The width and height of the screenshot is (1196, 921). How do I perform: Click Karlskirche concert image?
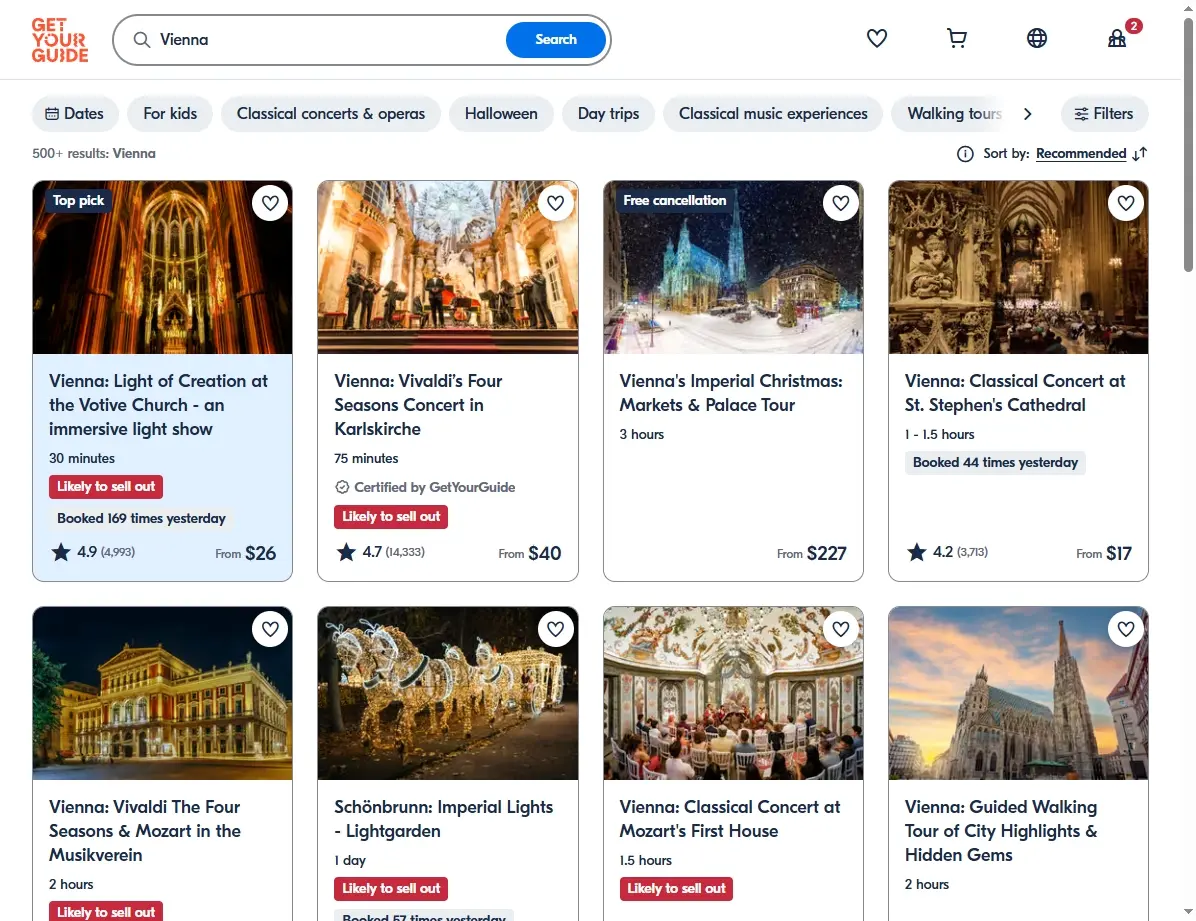[x=448, y=268]
